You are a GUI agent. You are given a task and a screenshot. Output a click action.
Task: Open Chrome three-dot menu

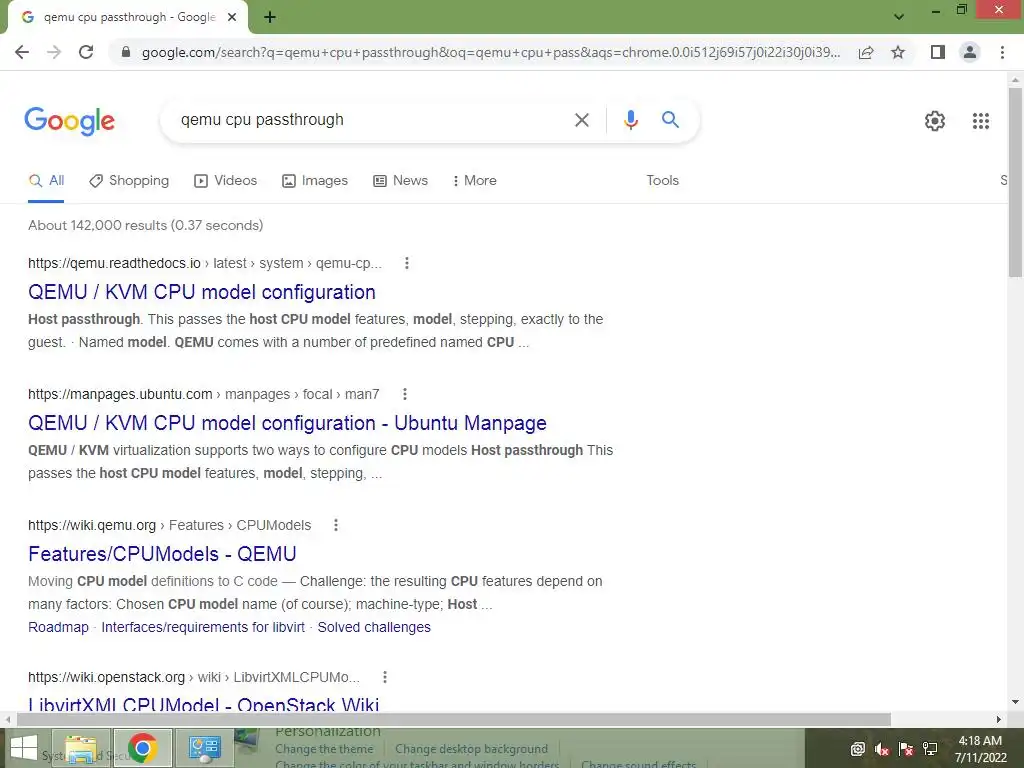click(x=1002, y=52)
